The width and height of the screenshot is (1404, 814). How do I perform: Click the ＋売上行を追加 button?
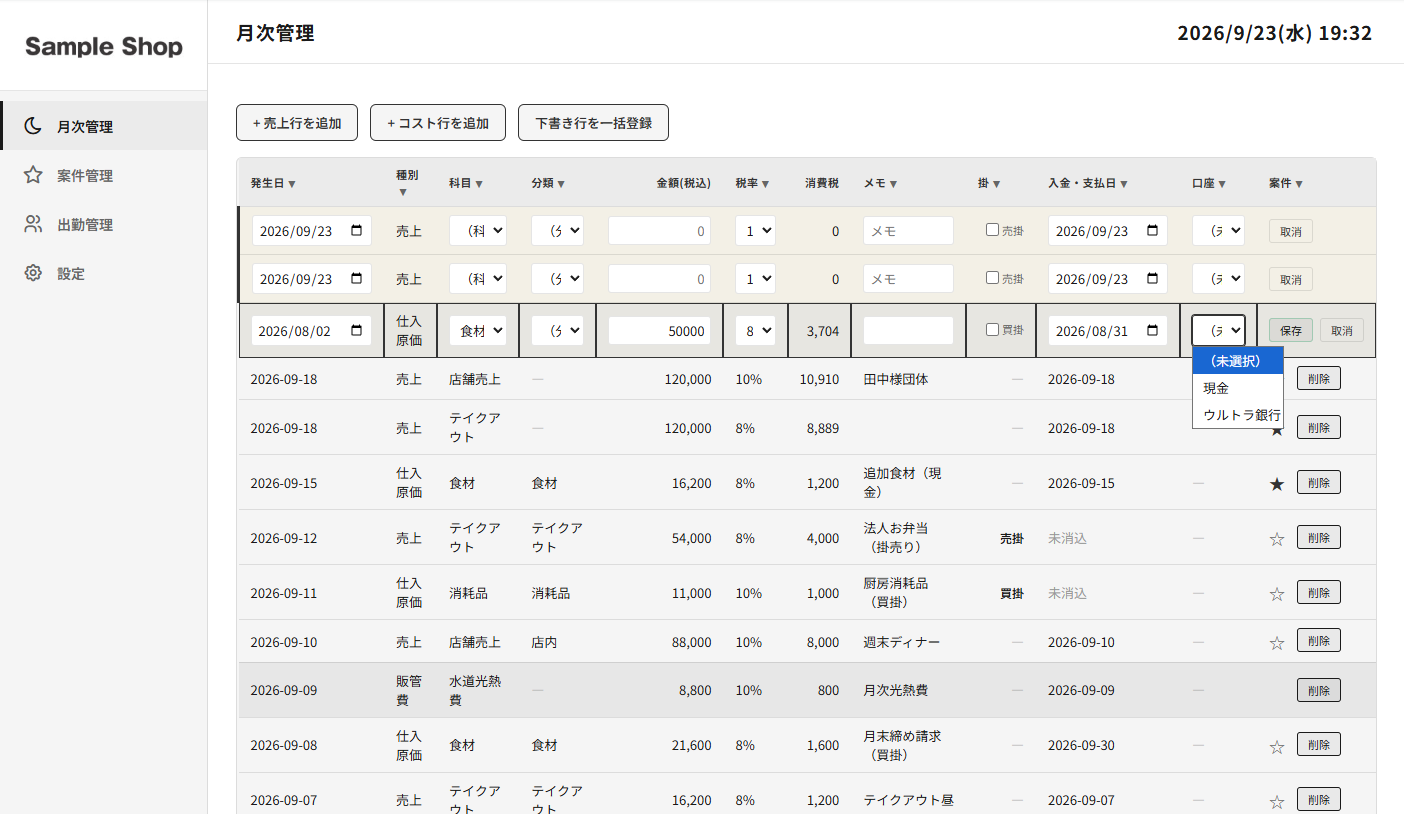tap(297, 123)
